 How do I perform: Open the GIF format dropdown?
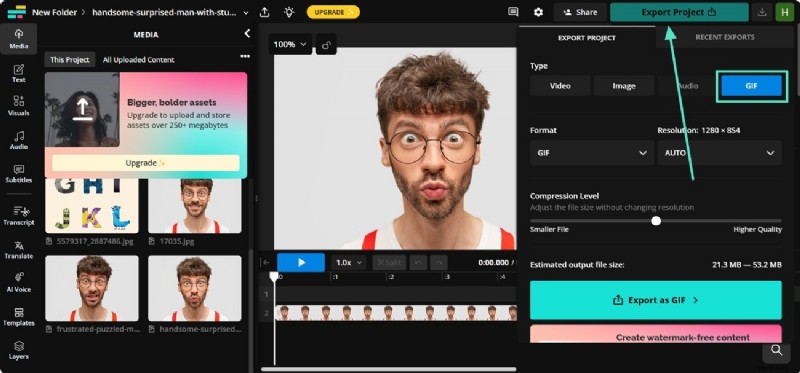[x=592, y=153]
